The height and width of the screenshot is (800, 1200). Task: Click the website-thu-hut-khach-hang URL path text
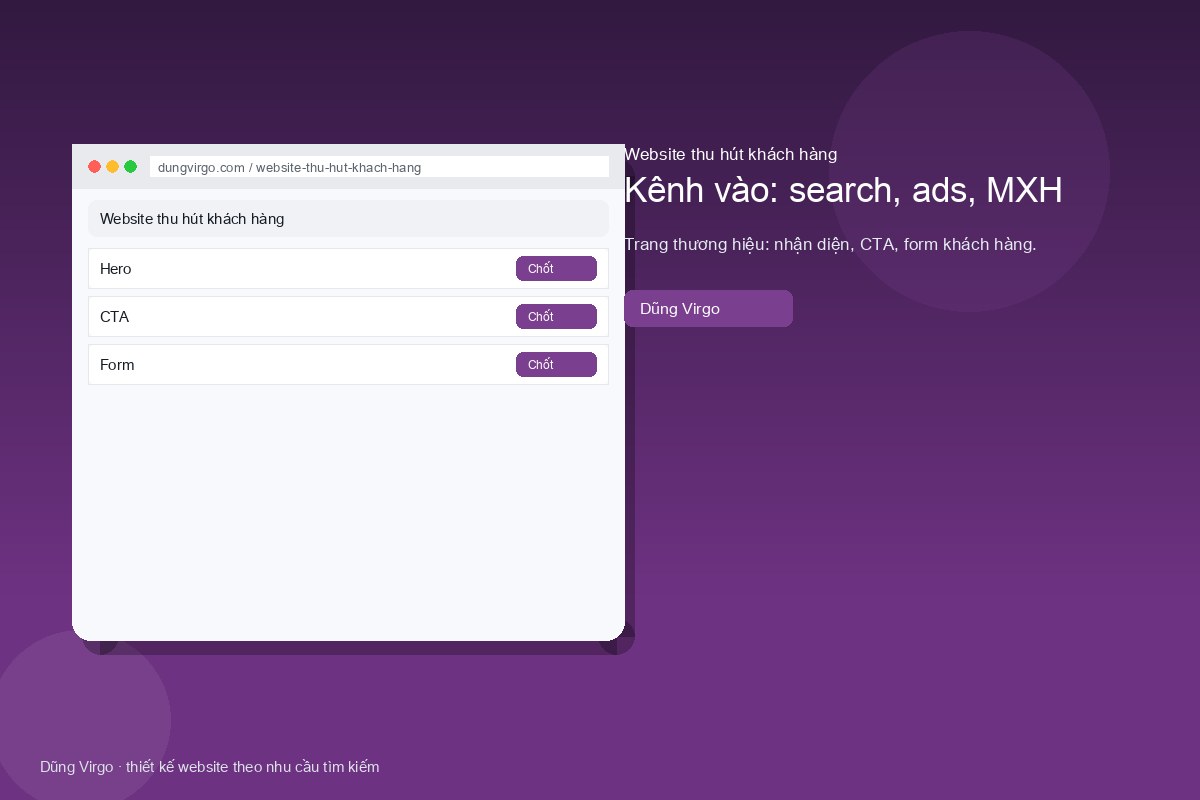[x=338, y=167]
